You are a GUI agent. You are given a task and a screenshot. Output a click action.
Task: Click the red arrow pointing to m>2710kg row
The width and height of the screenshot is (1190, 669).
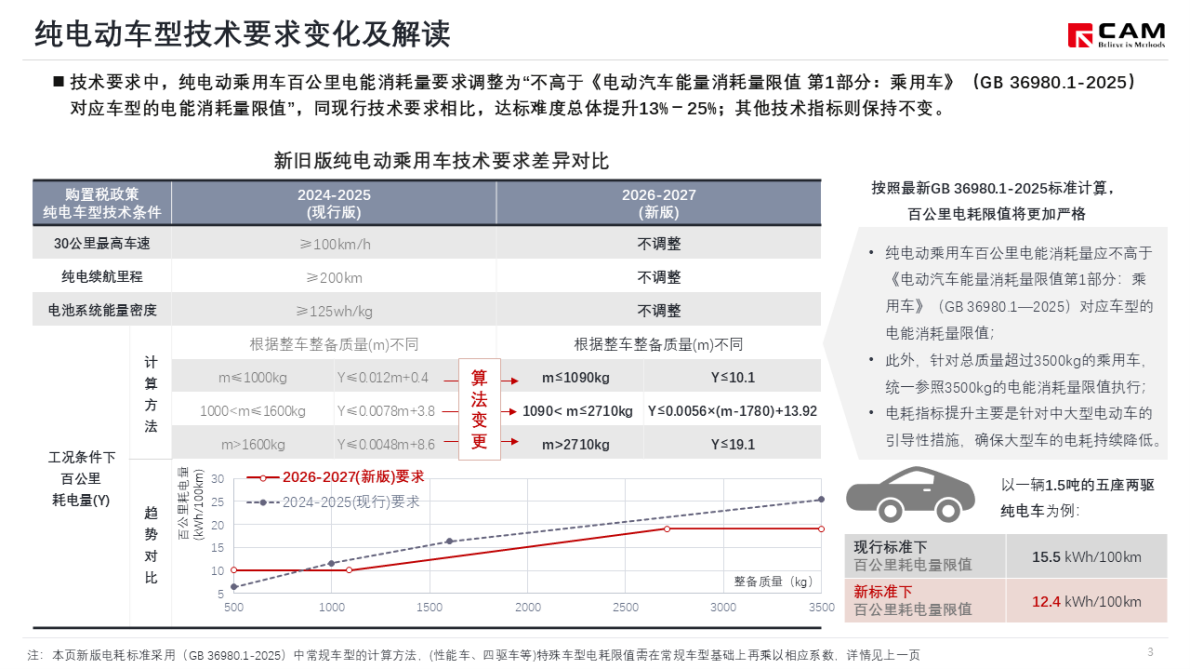(511, 440)
